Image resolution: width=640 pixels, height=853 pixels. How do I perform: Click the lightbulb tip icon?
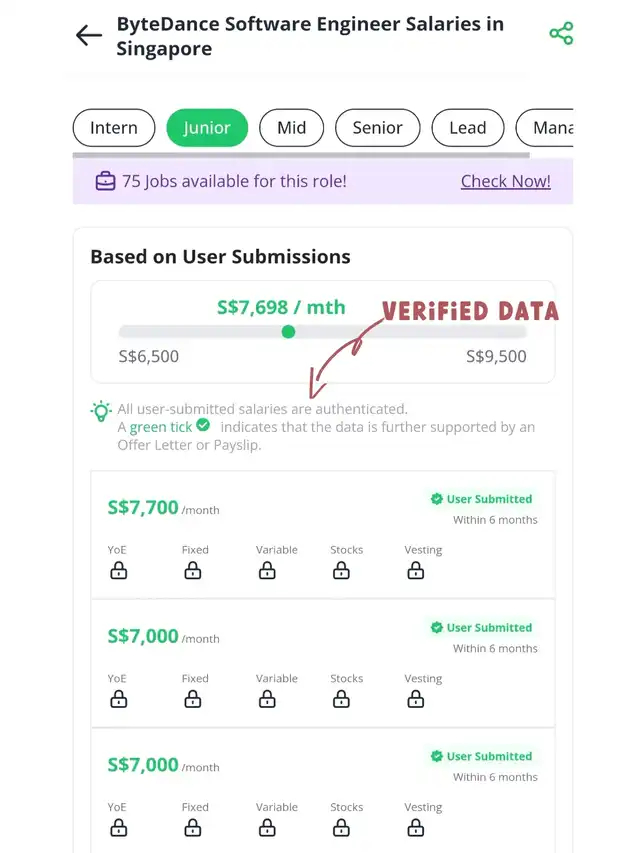(x=101, y=410)
